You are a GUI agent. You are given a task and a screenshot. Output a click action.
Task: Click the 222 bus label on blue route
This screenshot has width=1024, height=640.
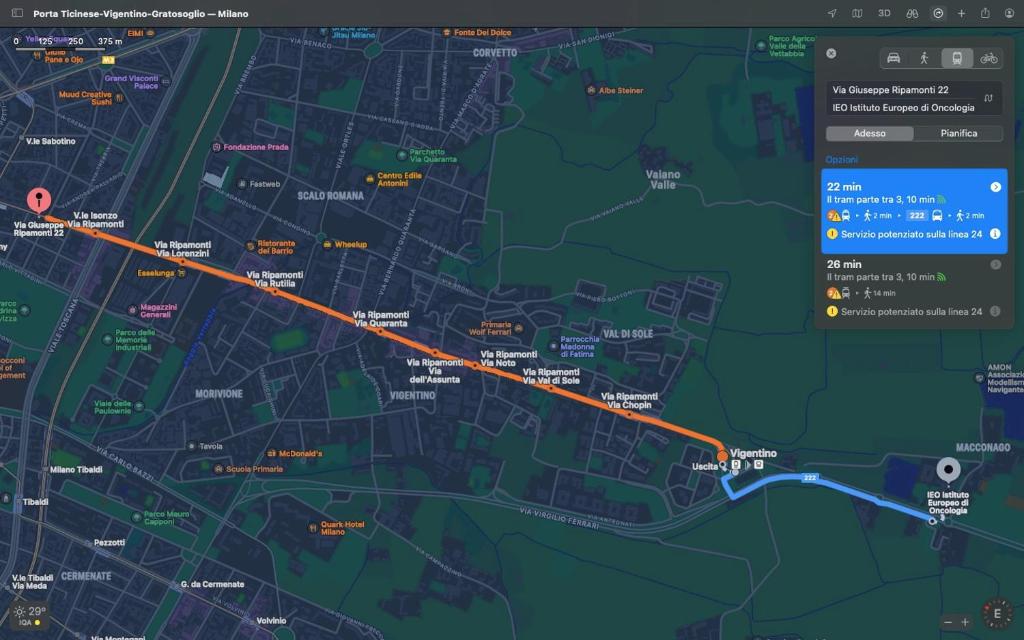(810, 478)
